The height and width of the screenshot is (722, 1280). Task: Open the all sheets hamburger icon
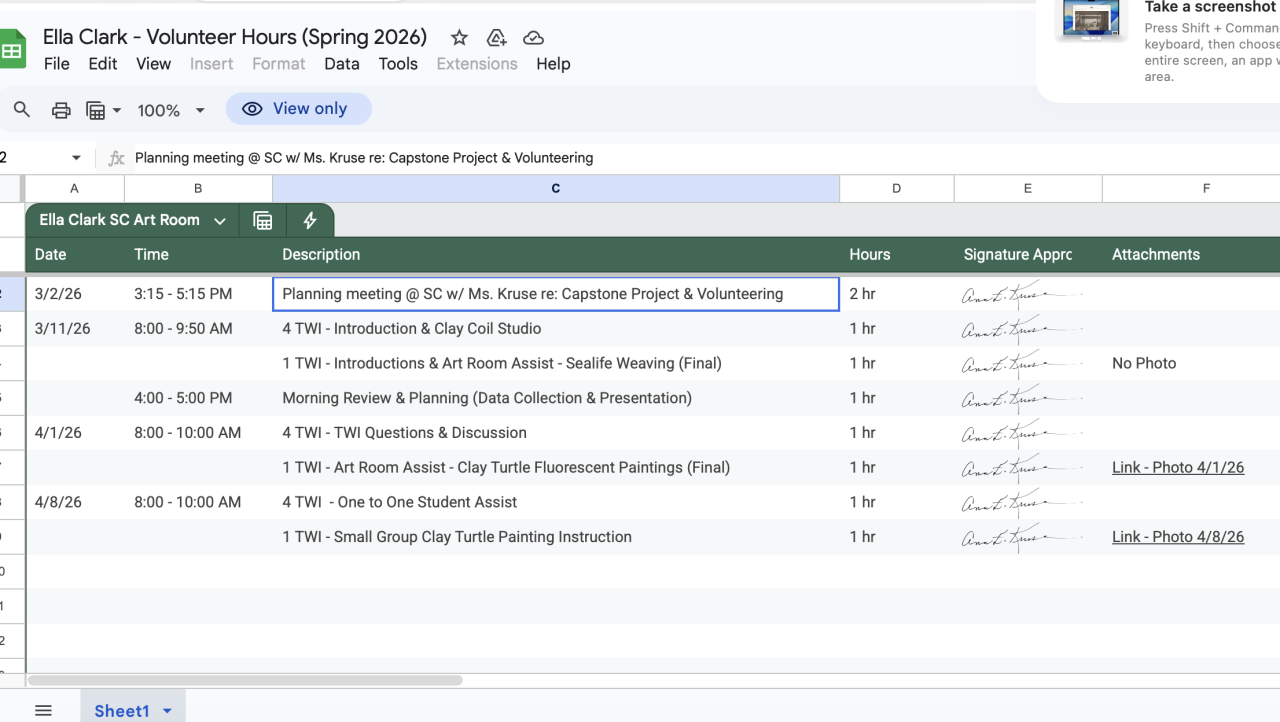click(x=43, y=710)
